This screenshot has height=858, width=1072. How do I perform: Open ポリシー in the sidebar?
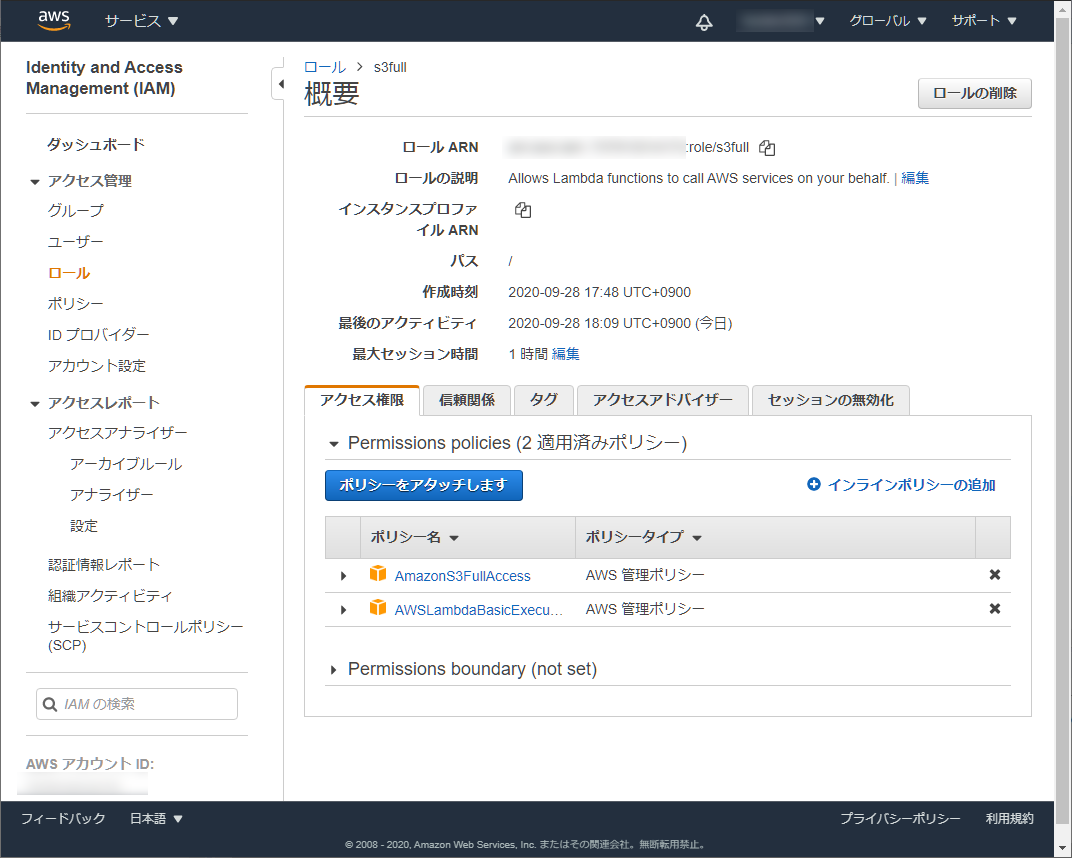[x=76, y=304]
